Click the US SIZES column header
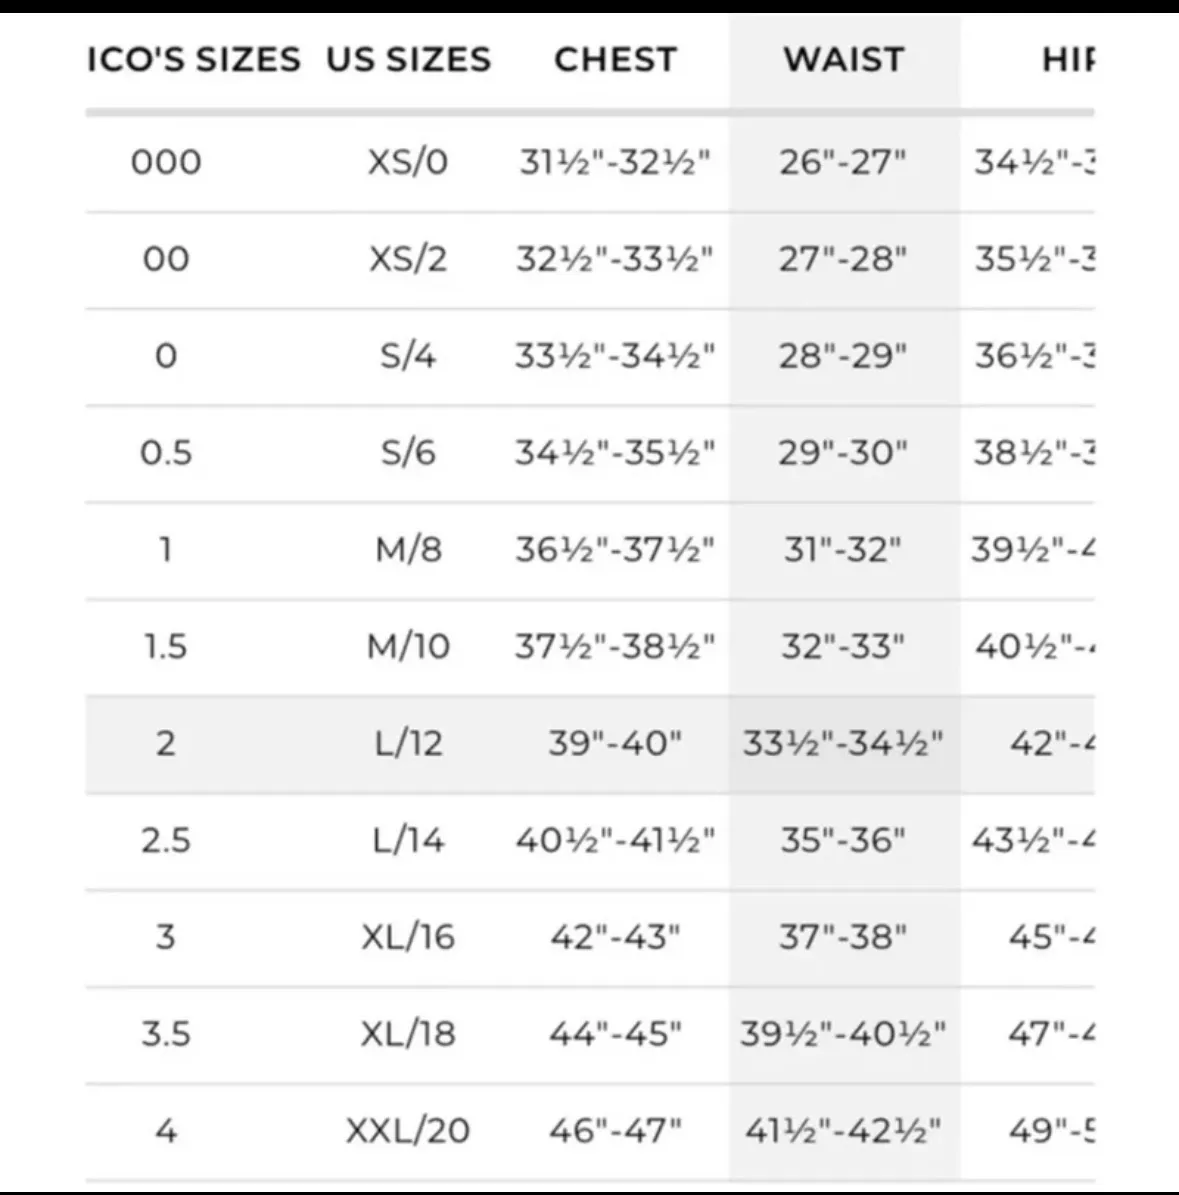Screen dimensions: 1179x1195 (x=408, y=59)
